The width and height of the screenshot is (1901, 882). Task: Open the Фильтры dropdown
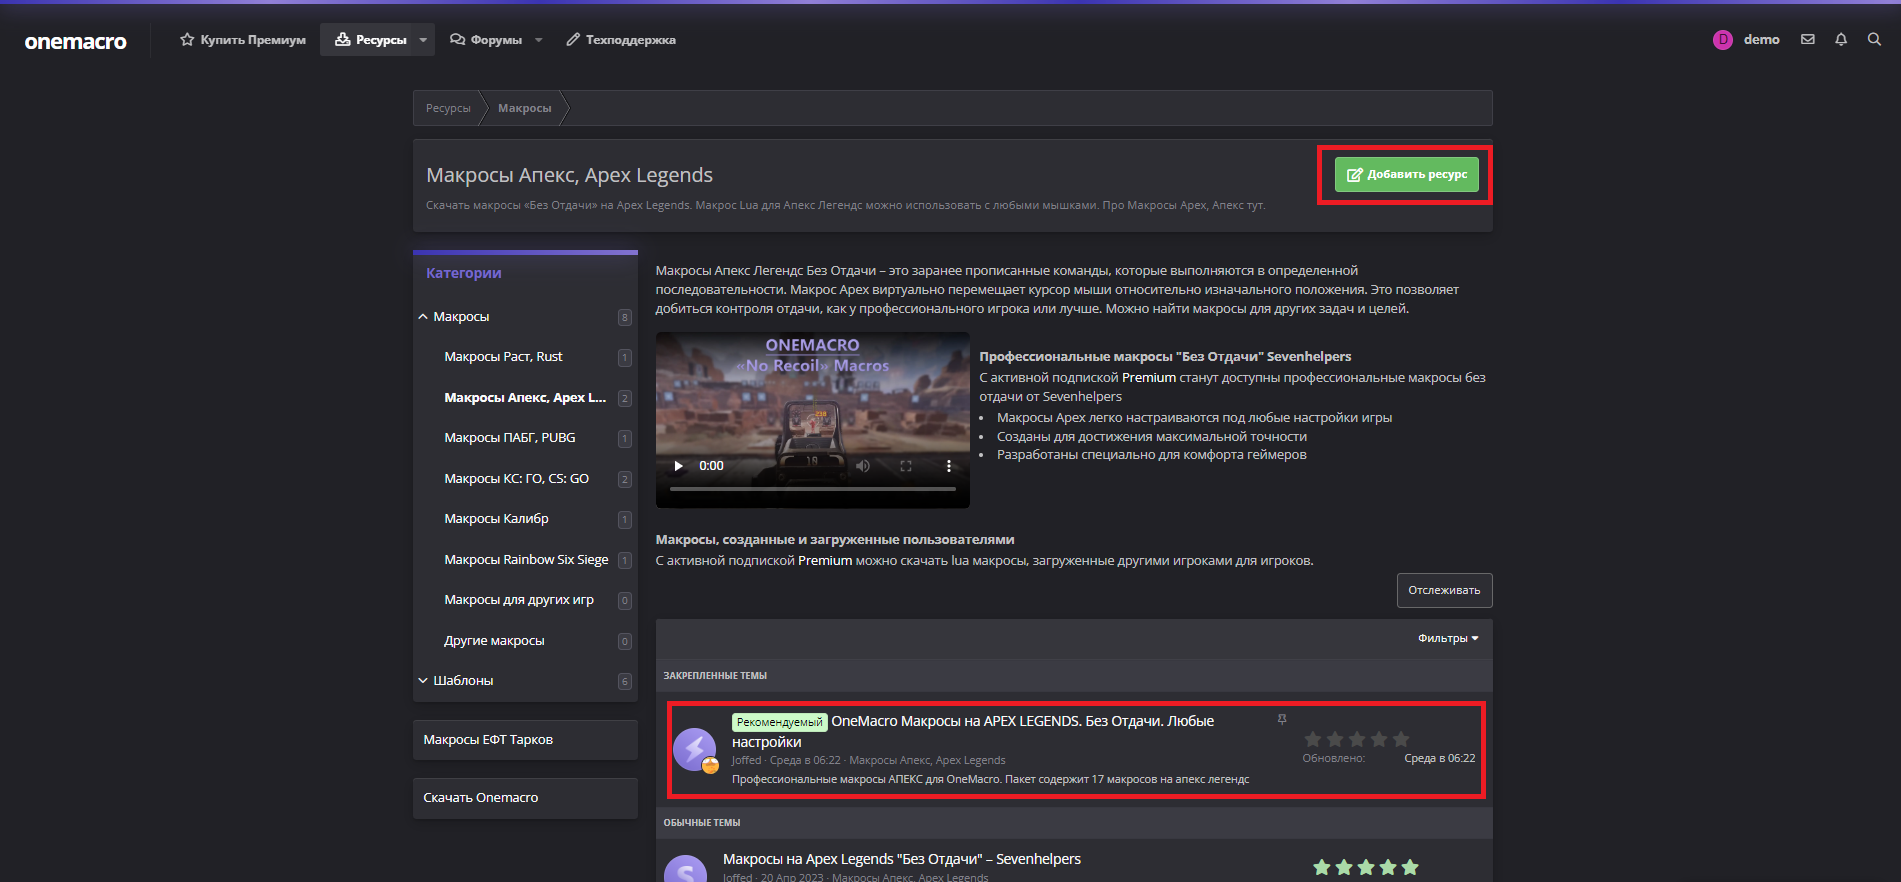point(1448,639)
